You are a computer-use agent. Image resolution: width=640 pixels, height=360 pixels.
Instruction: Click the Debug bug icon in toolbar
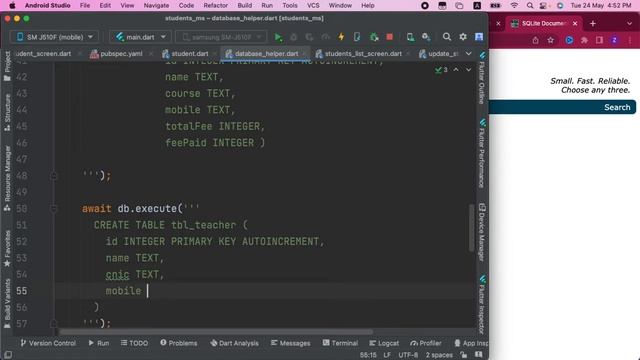pyautogui.click(x=293, y=37)
